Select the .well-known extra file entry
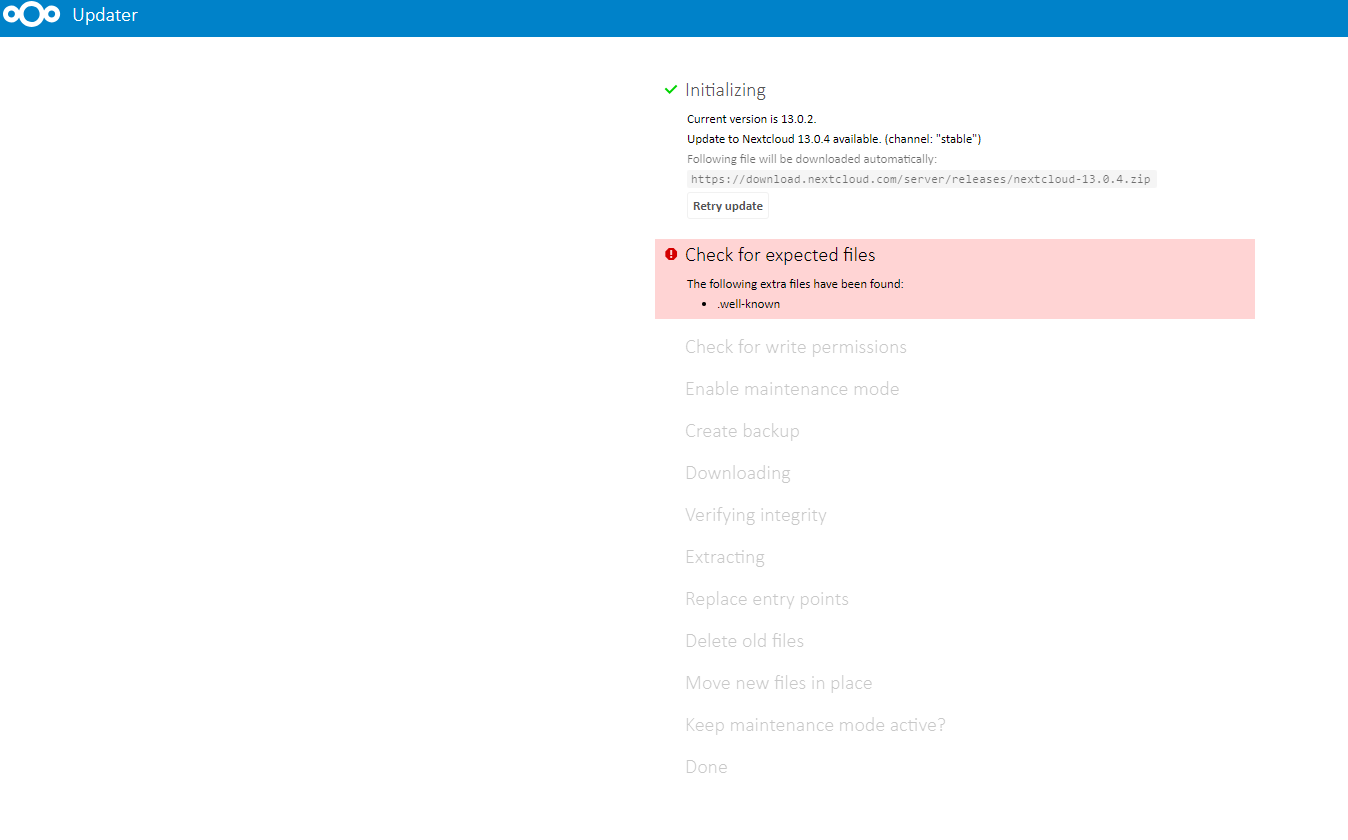 748,303
